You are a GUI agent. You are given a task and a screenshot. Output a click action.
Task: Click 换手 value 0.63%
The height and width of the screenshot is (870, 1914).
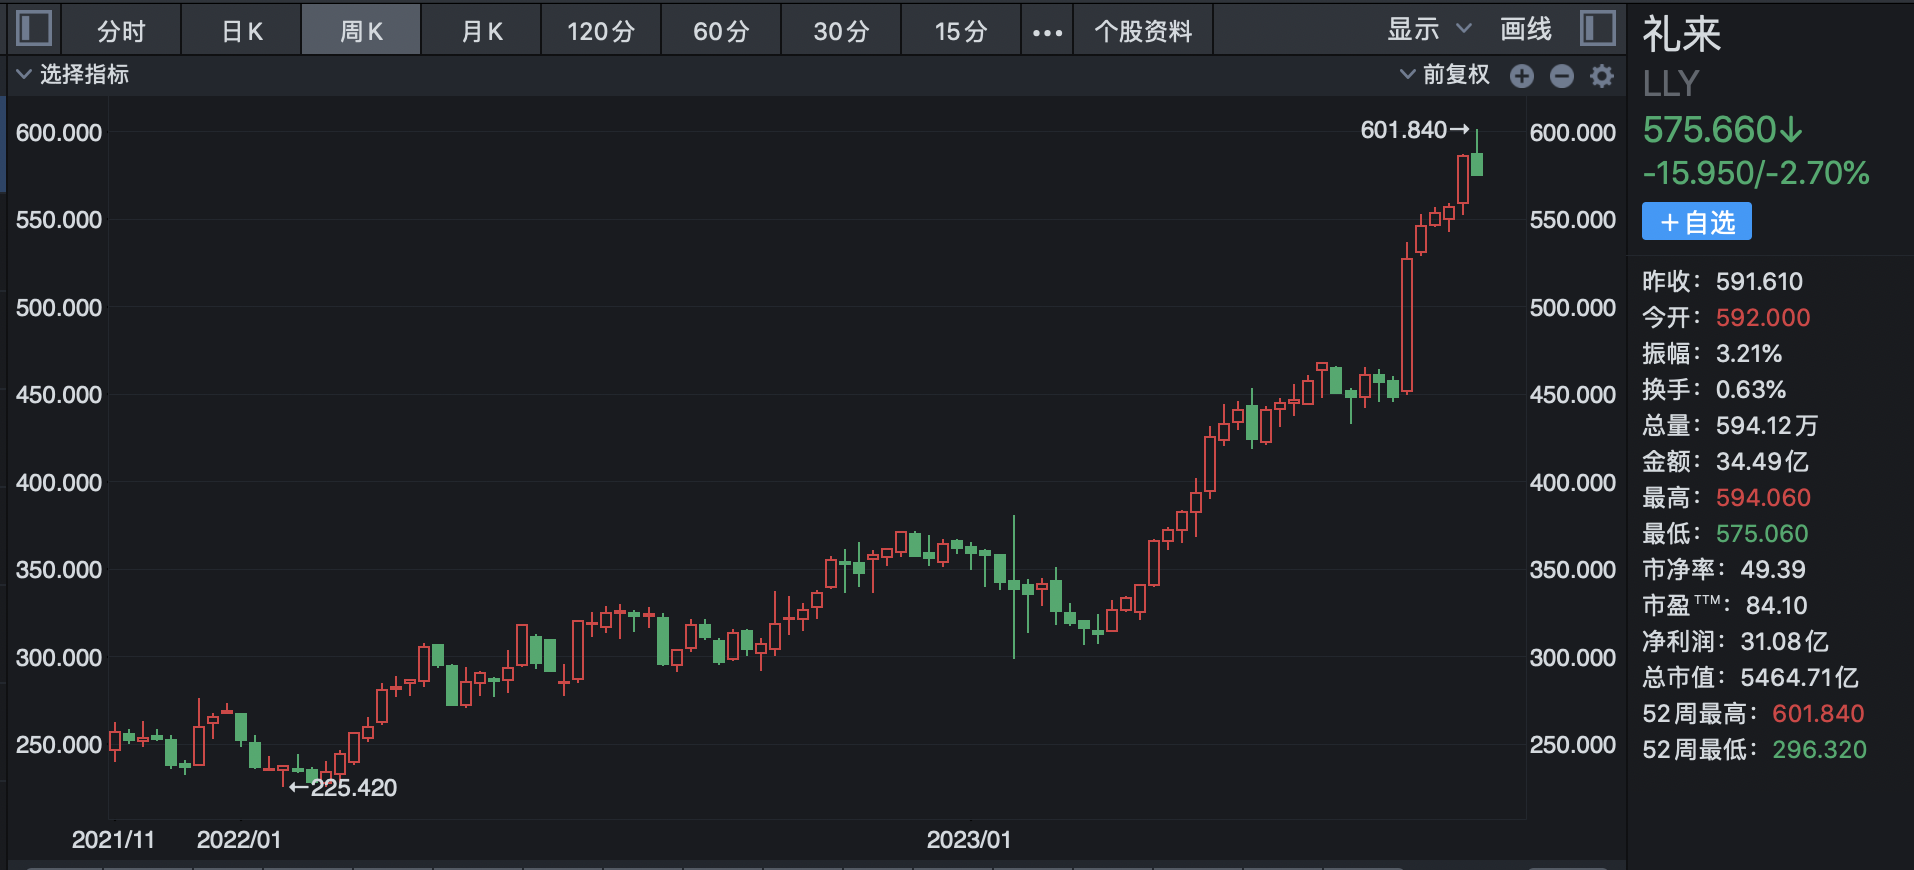coord(1751,389)
